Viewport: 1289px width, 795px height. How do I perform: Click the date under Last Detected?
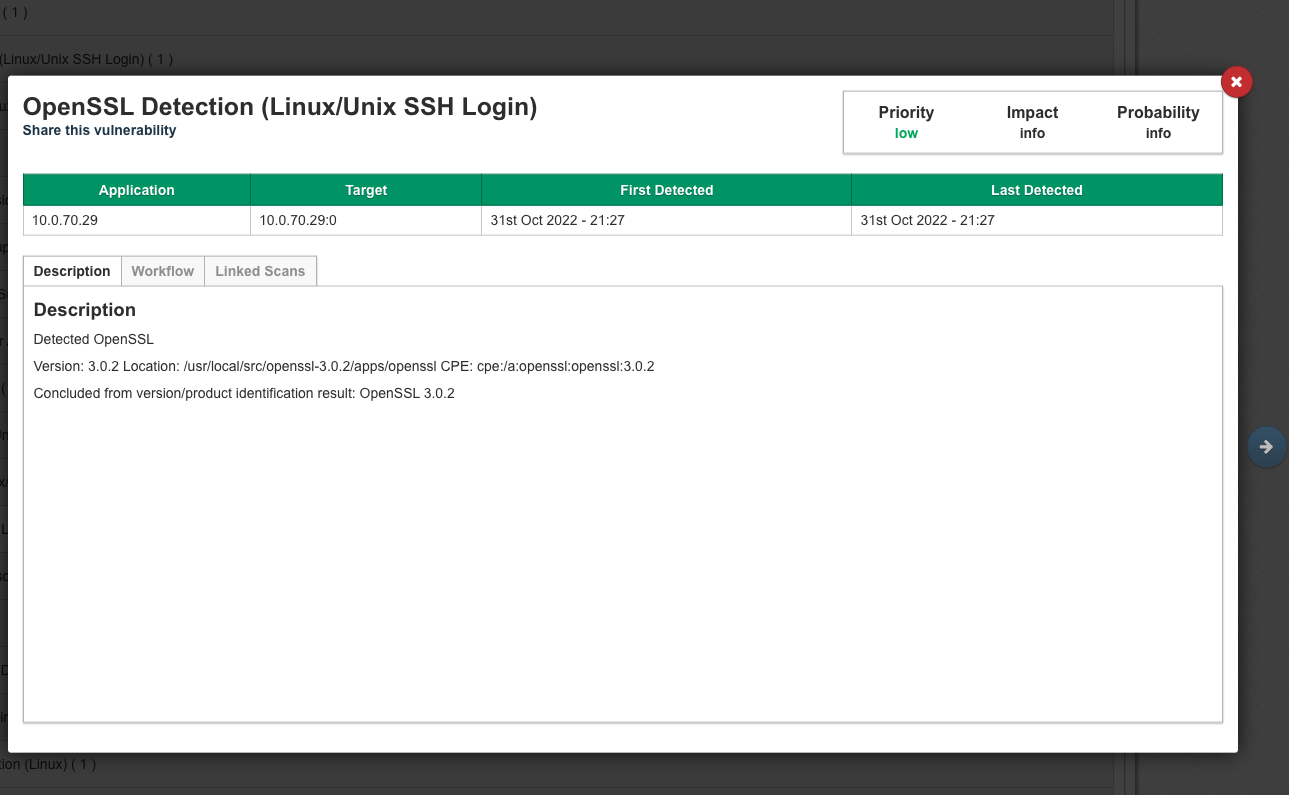click(927, 220)
